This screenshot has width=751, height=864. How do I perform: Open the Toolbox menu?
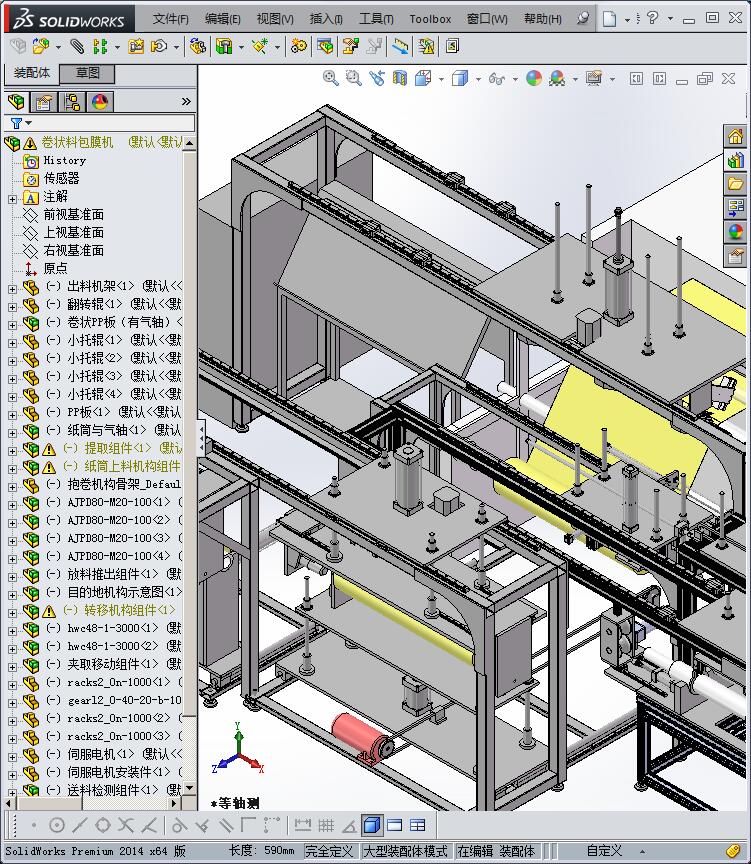click(430, 19)
